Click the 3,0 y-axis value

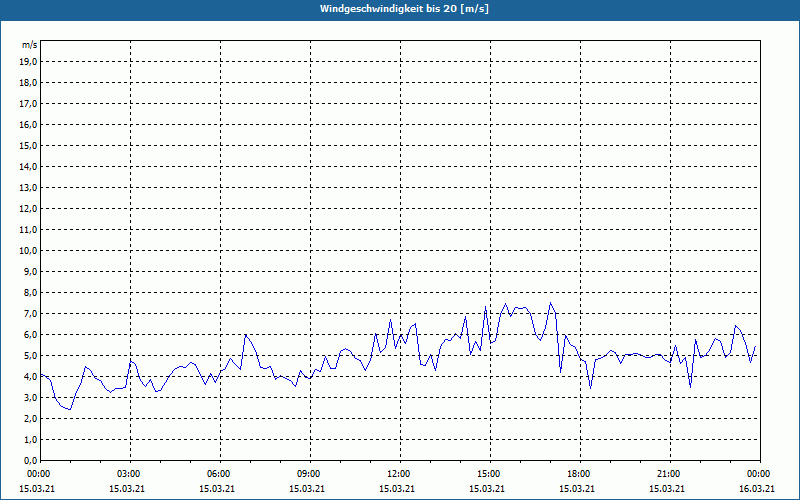coord(31,397)
